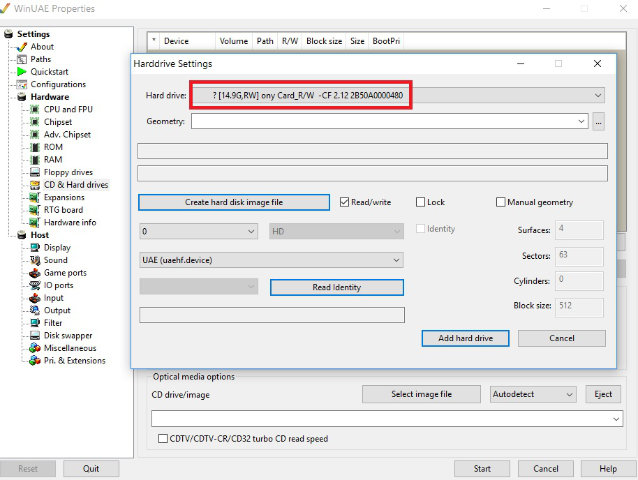The image size is (638, 480).
Task: Click the Volume column header
Action: 234,41
